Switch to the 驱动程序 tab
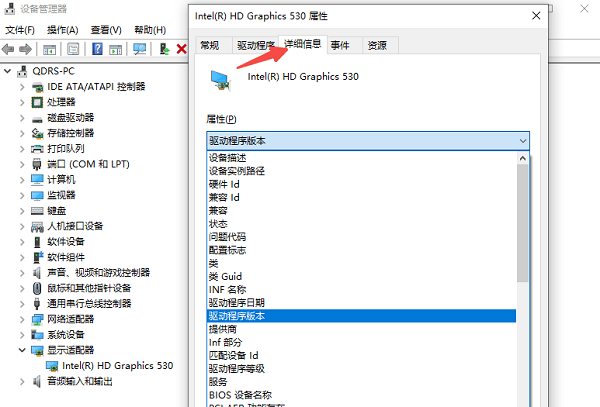The height and width of the screenshot is (407, 600). (256, 46)
